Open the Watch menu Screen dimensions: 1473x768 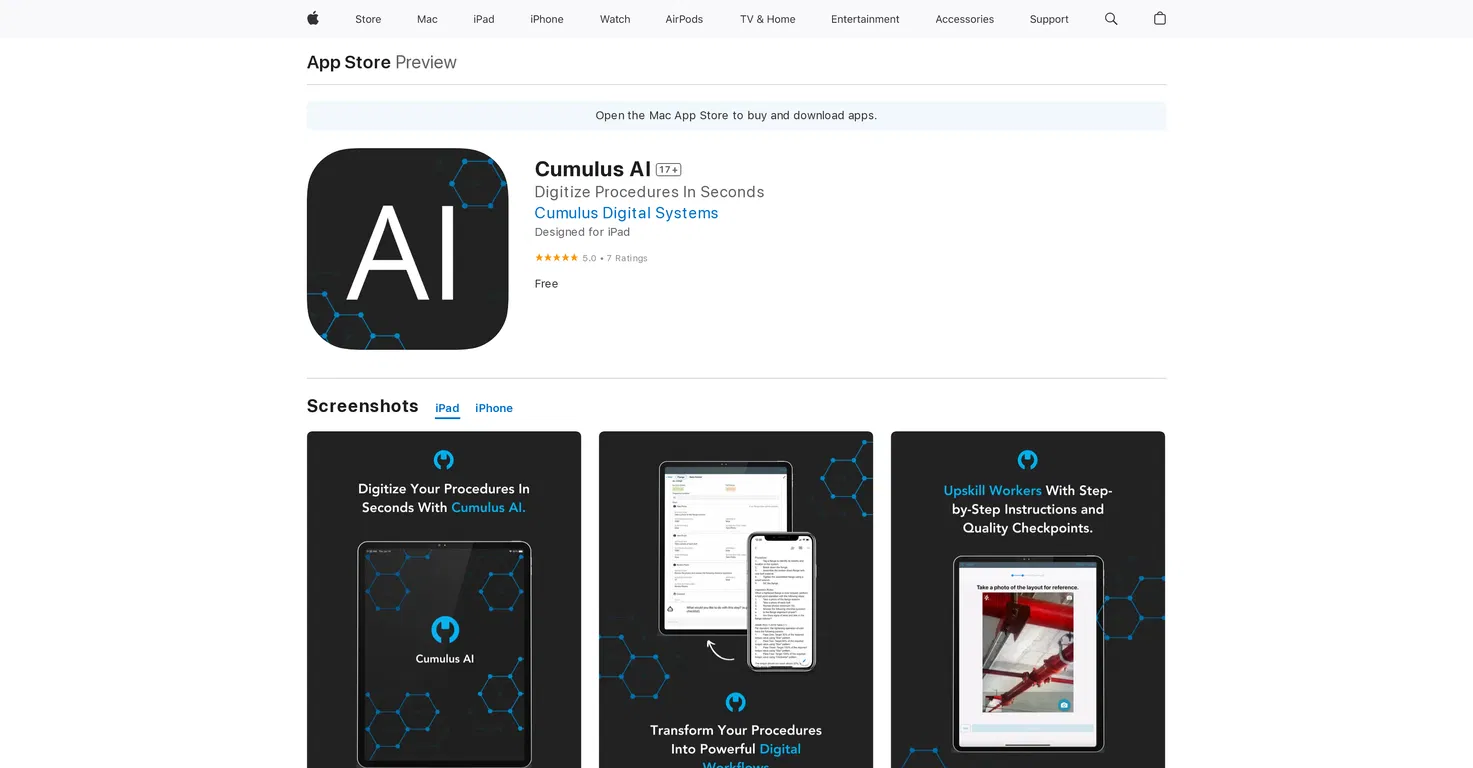pyautogui.click(x=615, y=19)
